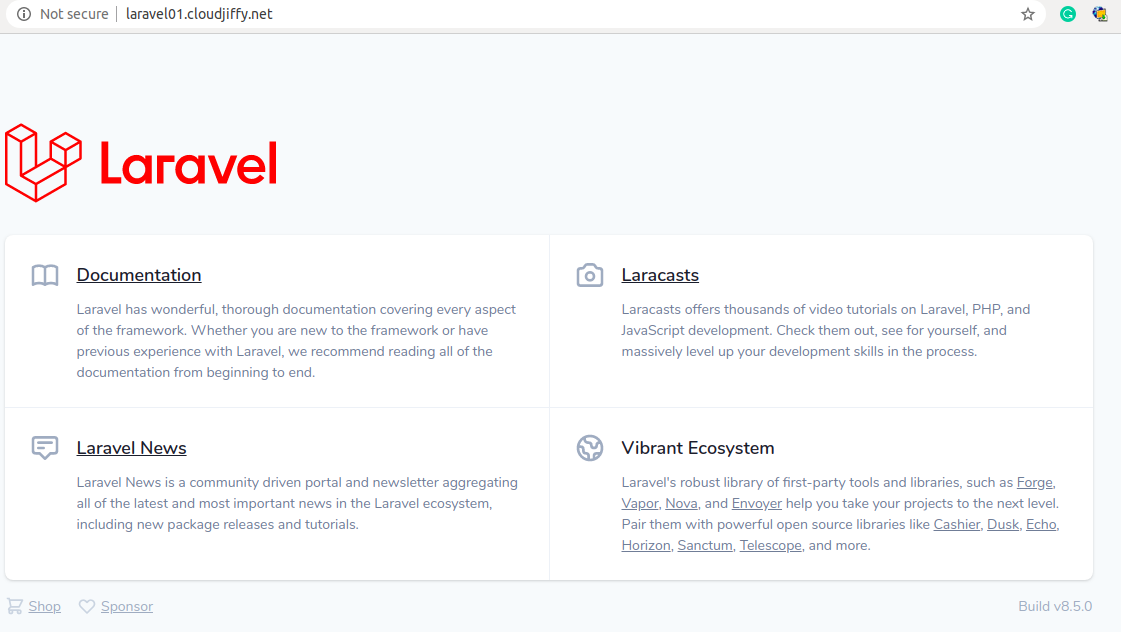Image resolution: width=1121 pixels, height=632 pixels.
Task: Open the Grammarly extension icon
Action: [x=1068, y=14]
